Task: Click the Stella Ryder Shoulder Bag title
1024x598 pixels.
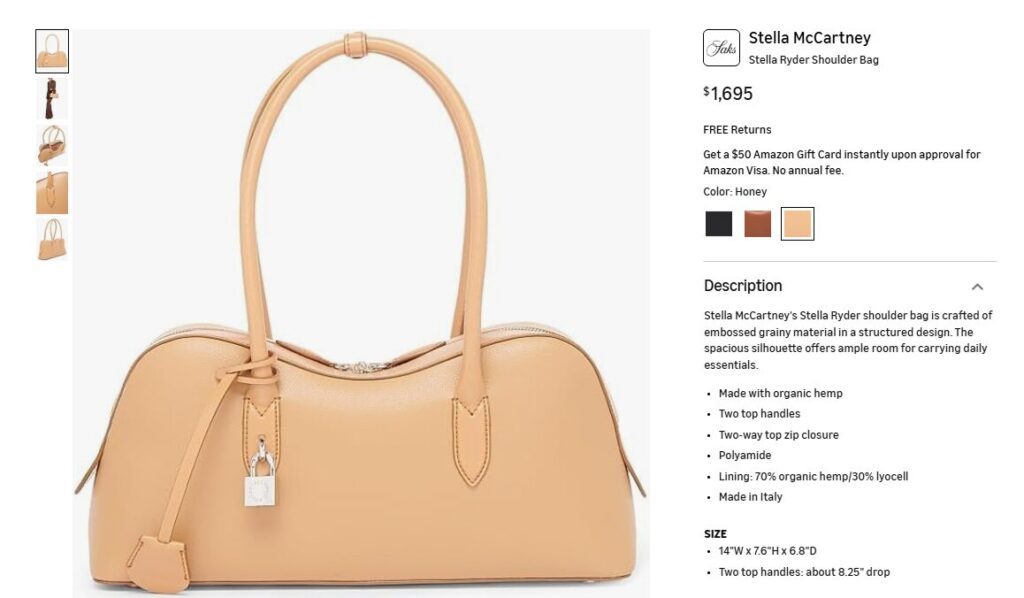Action: pyautogui.click(x=813, y=60)
